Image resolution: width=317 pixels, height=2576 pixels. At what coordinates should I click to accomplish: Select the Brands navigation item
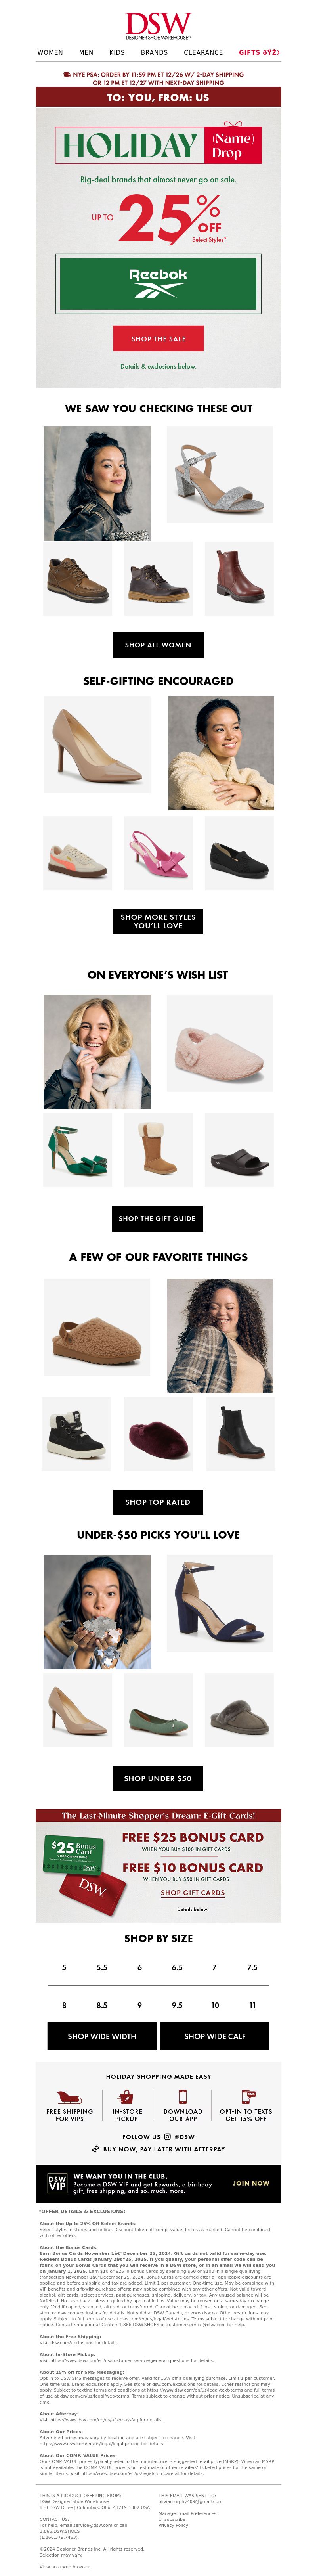(154, 52)
